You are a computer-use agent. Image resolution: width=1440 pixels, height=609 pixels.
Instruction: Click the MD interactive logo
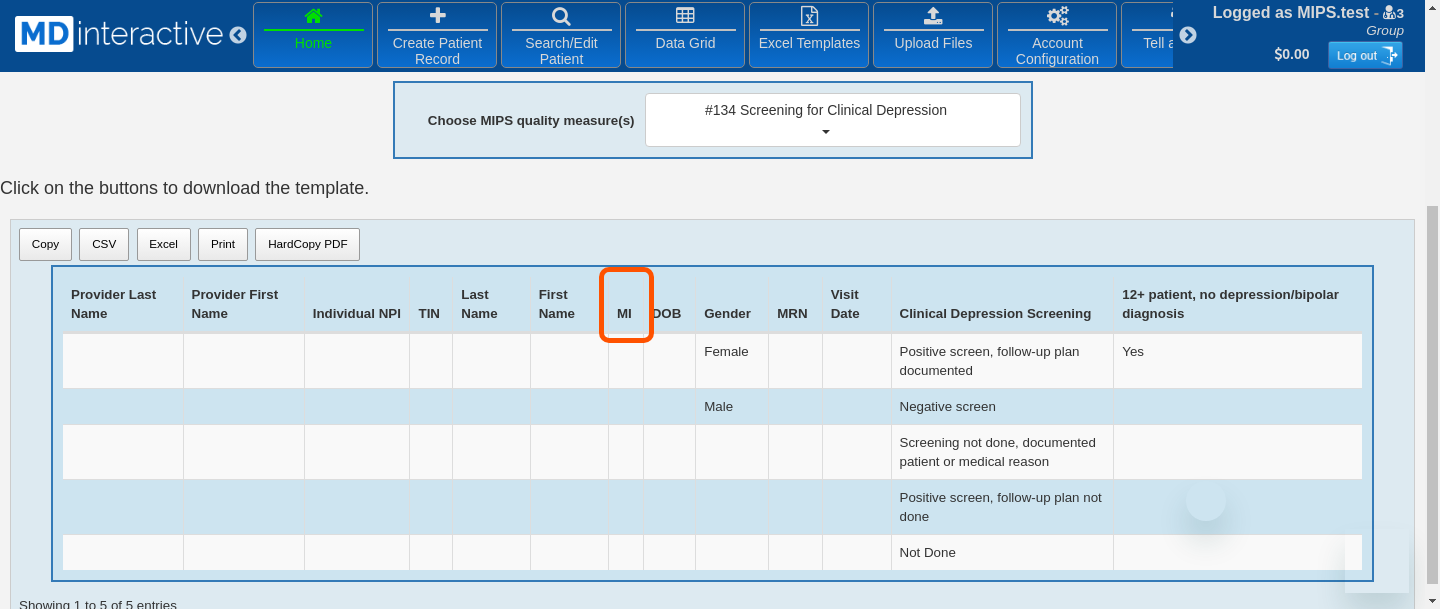point(119,34)
